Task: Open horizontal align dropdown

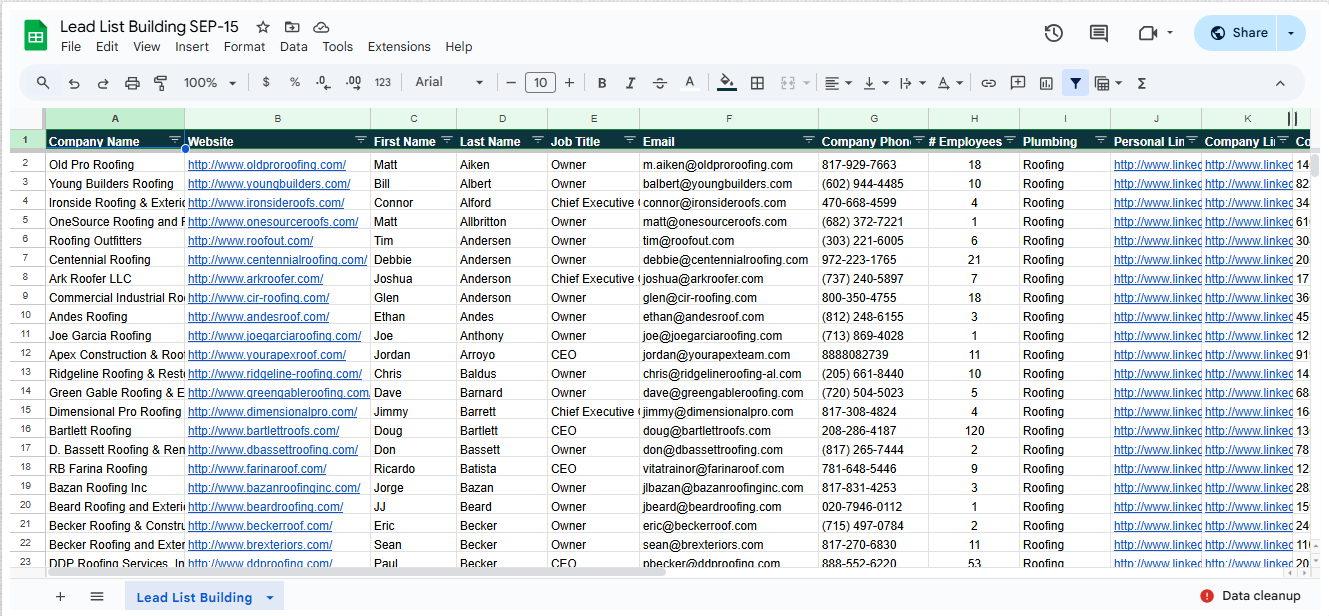Action: point(837,83)
